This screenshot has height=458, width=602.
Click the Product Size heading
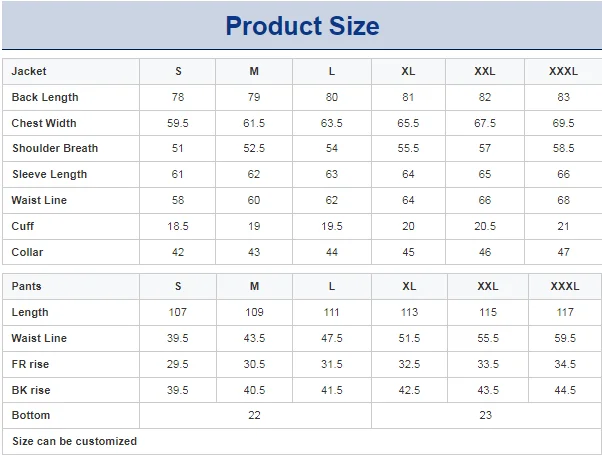[302, 26]
